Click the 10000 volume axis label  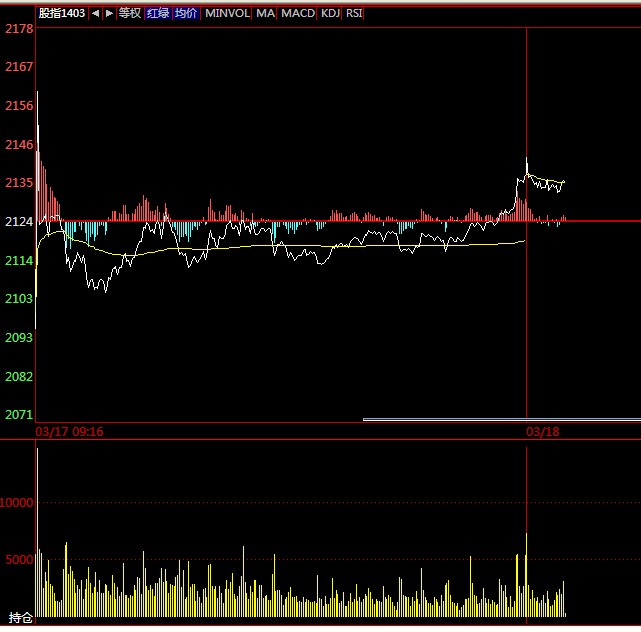point(18,503)
